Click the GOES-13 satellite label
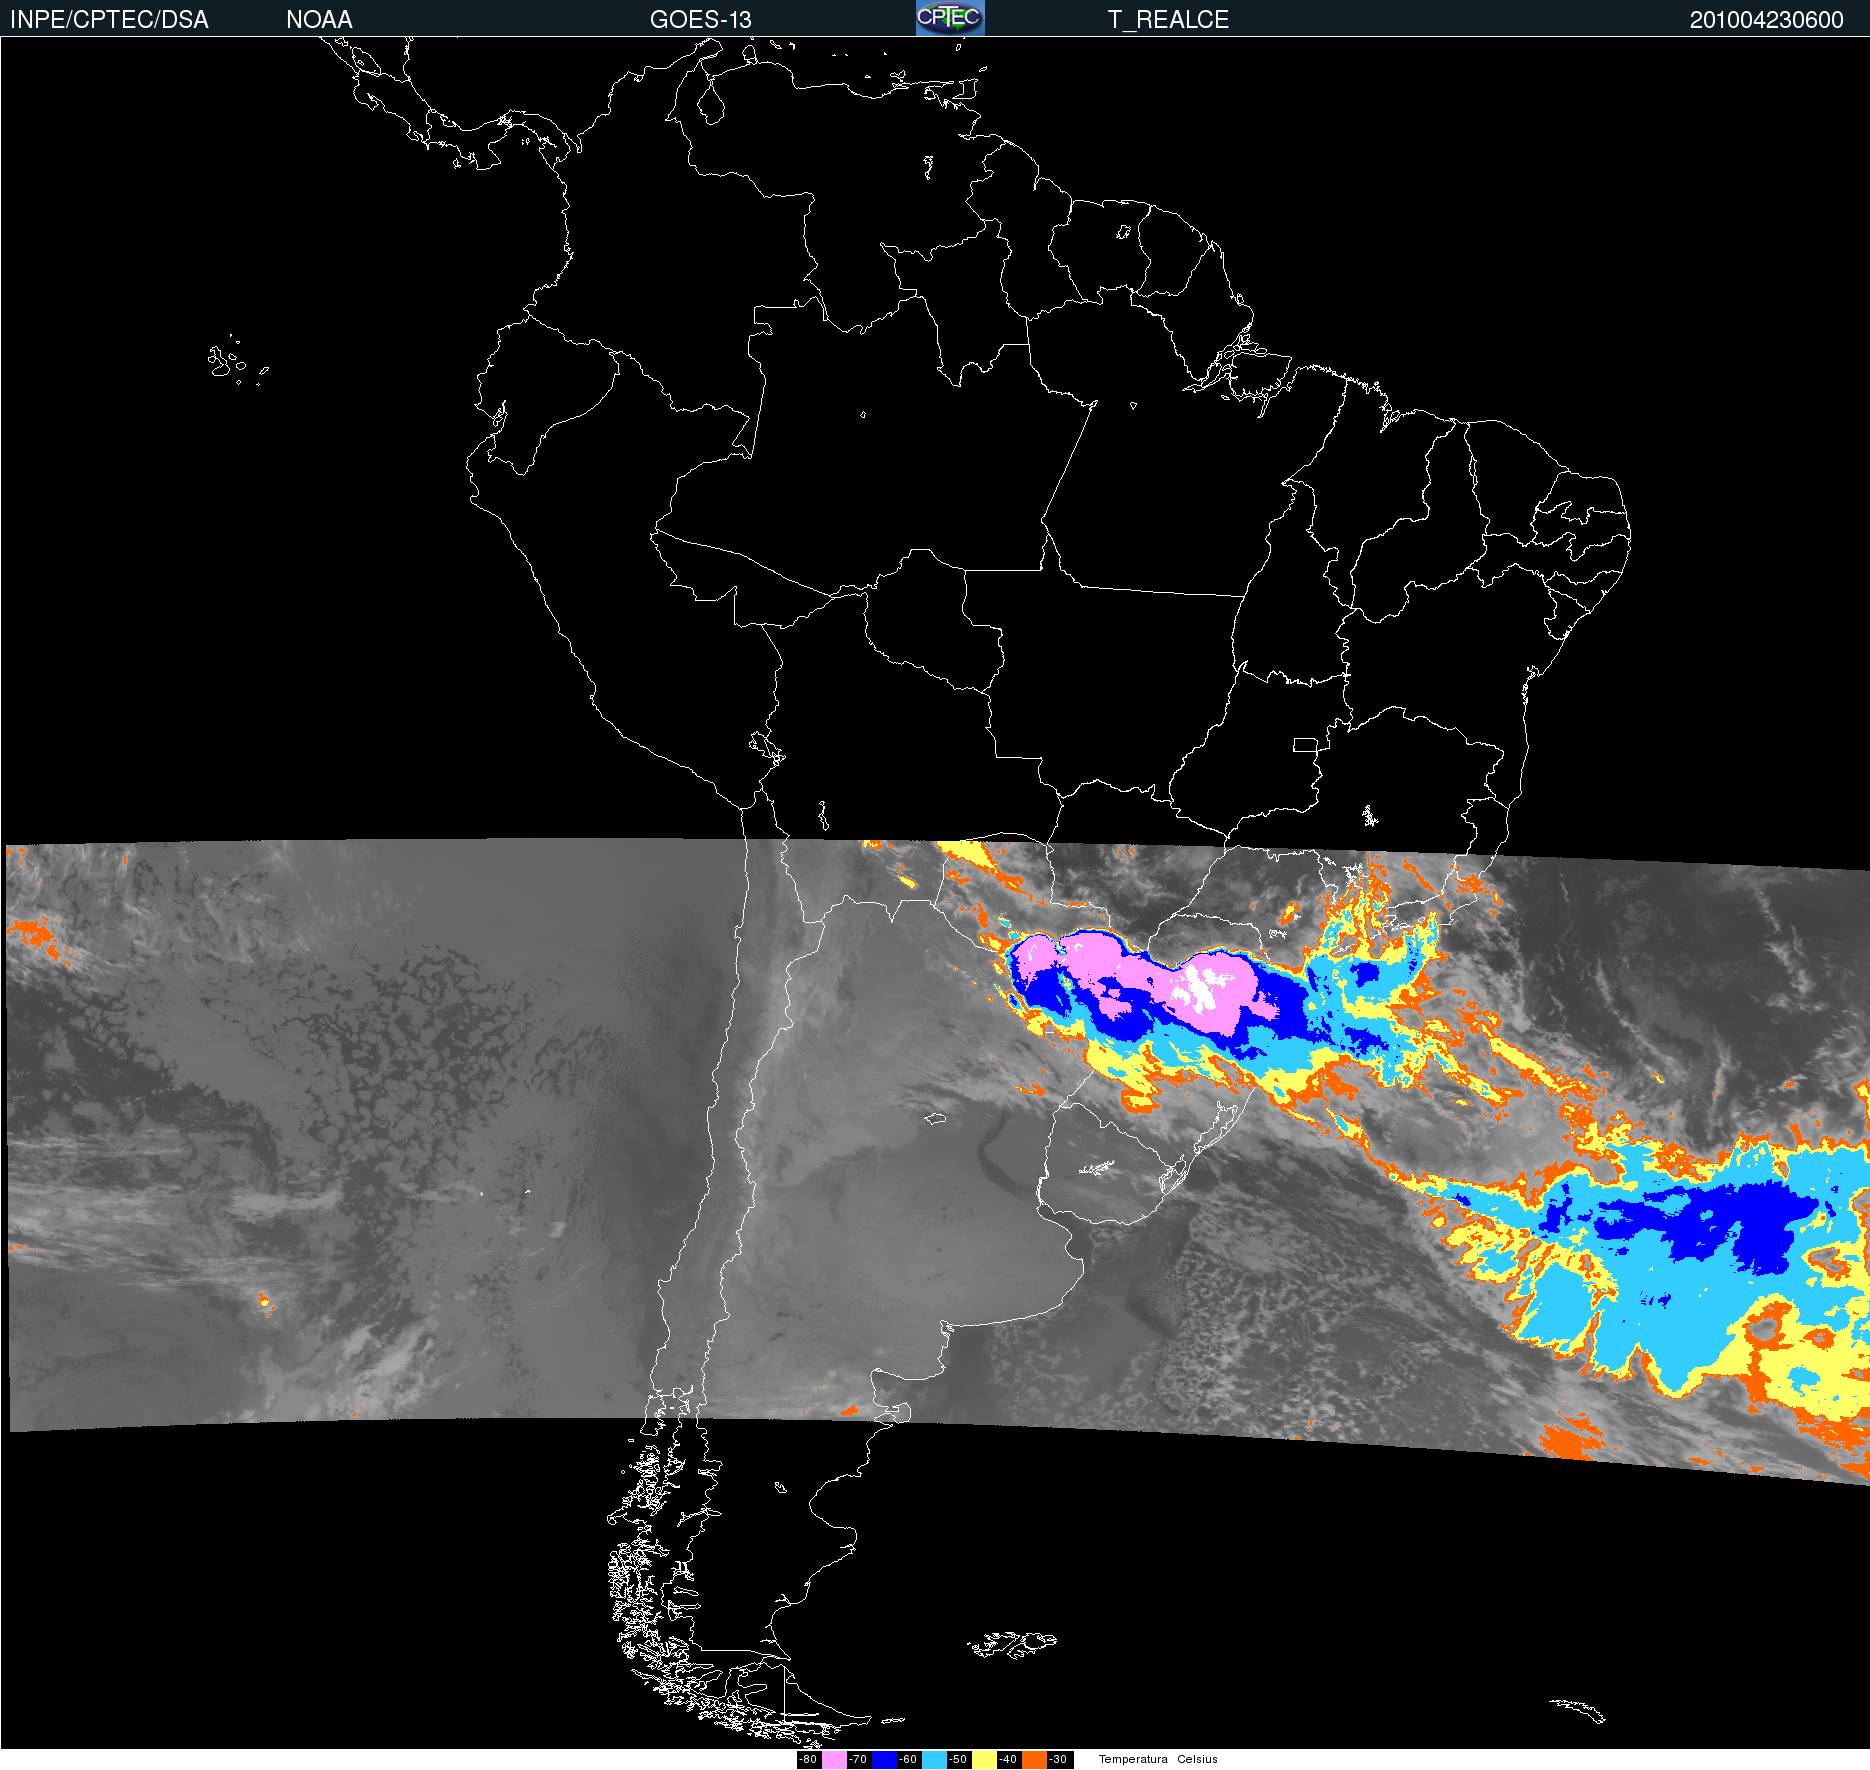 tap(700, 20)
